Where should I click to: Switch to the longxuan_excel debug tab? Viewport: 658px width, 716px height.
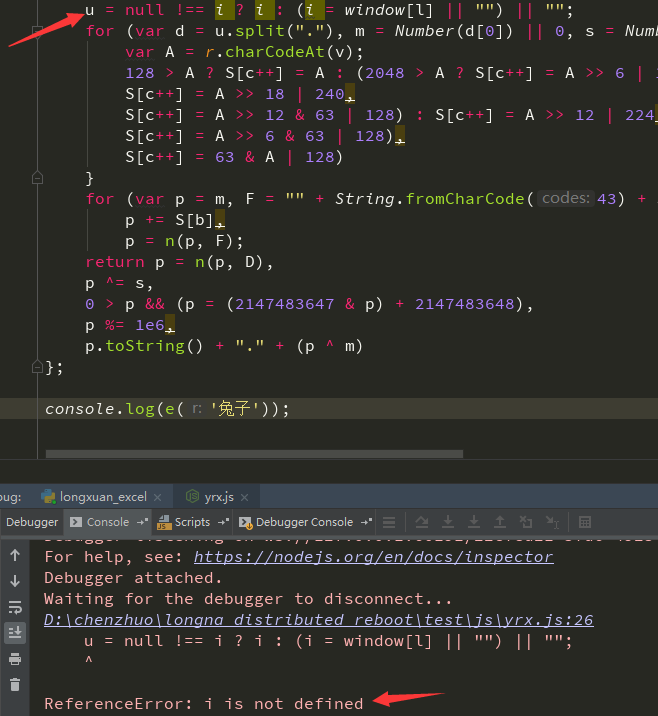point(102,496)
